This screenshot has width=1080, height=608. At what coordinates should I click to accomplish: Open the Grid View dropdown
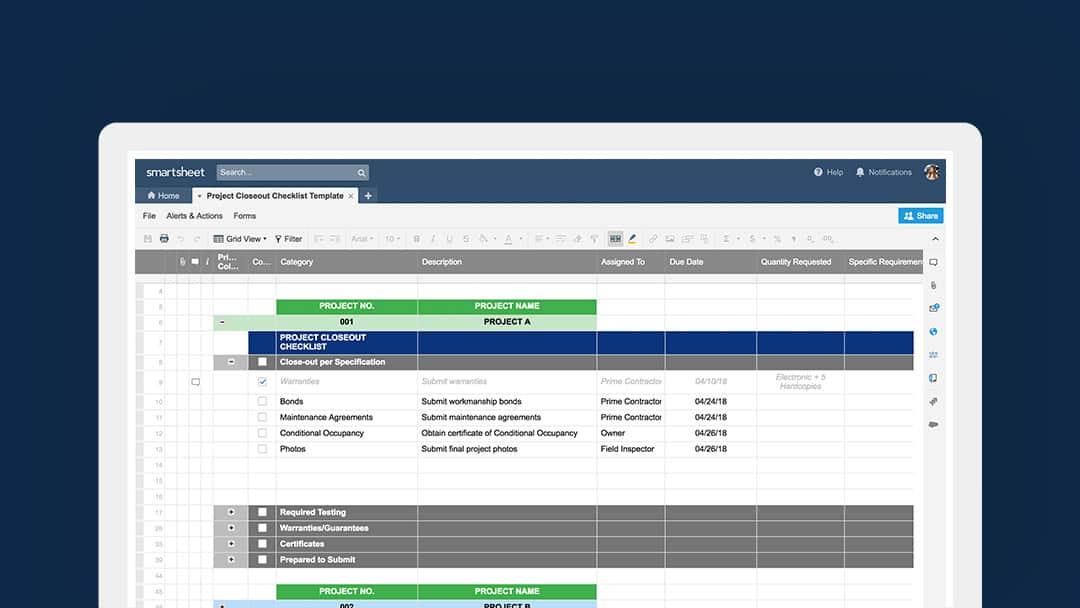(x=240, y=238)
